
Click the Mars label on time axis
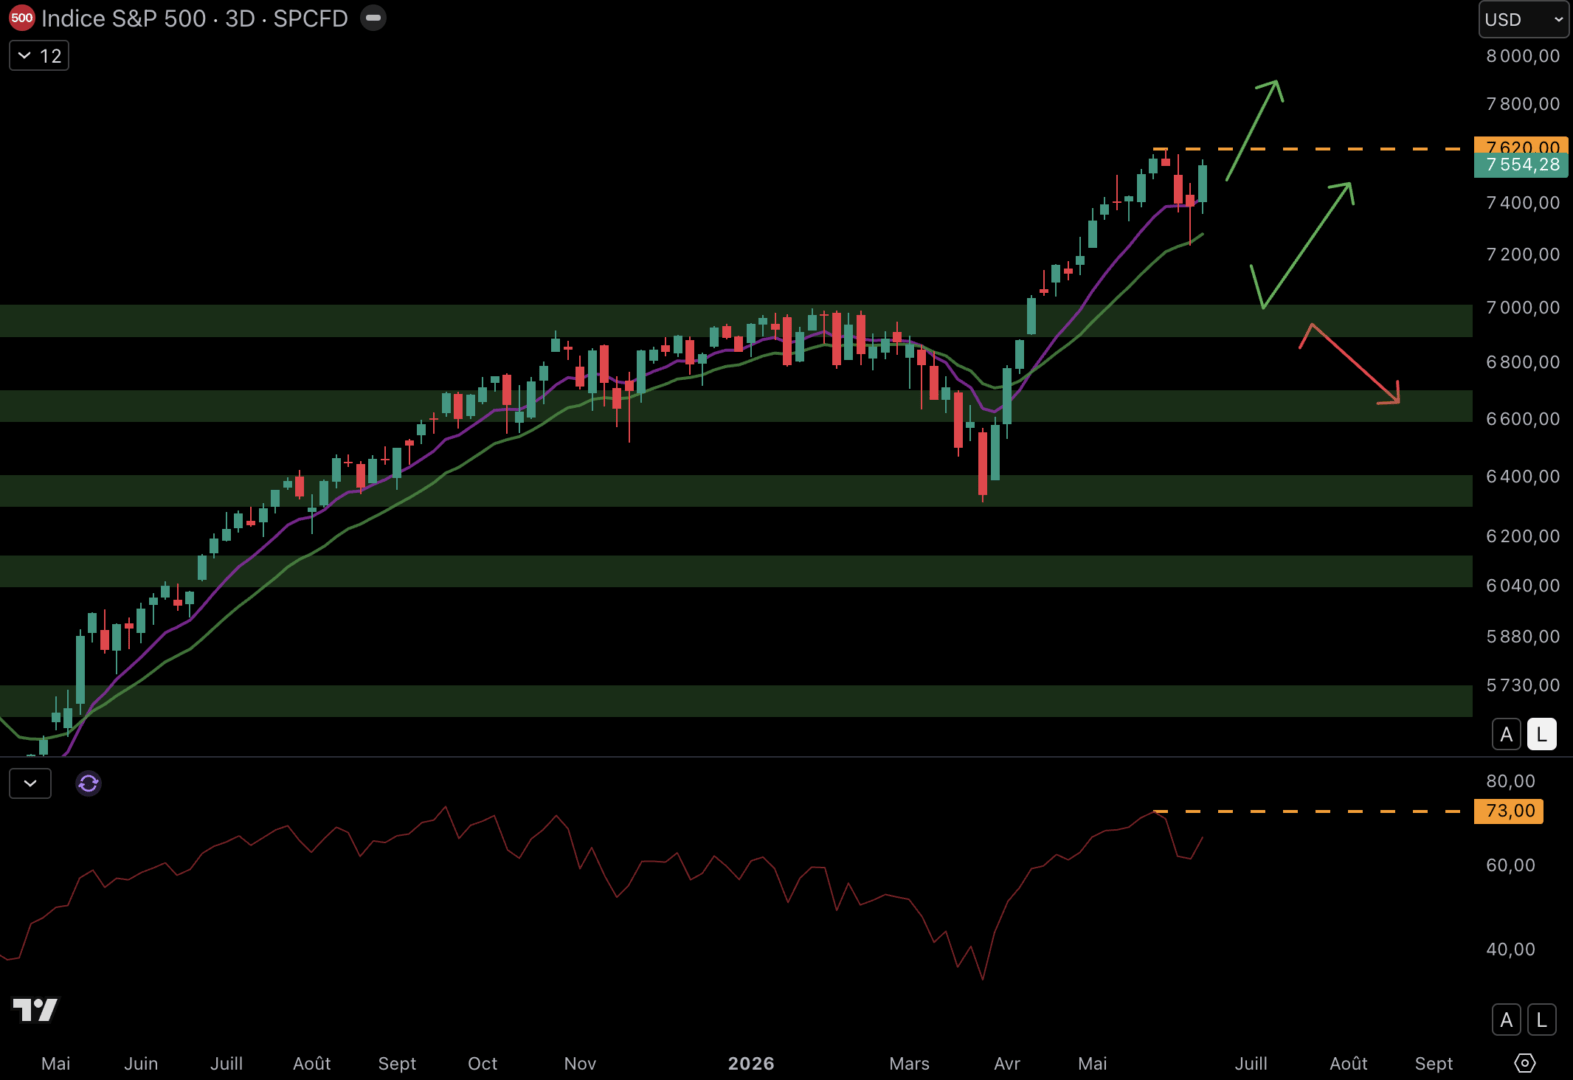pos(909,1063)
